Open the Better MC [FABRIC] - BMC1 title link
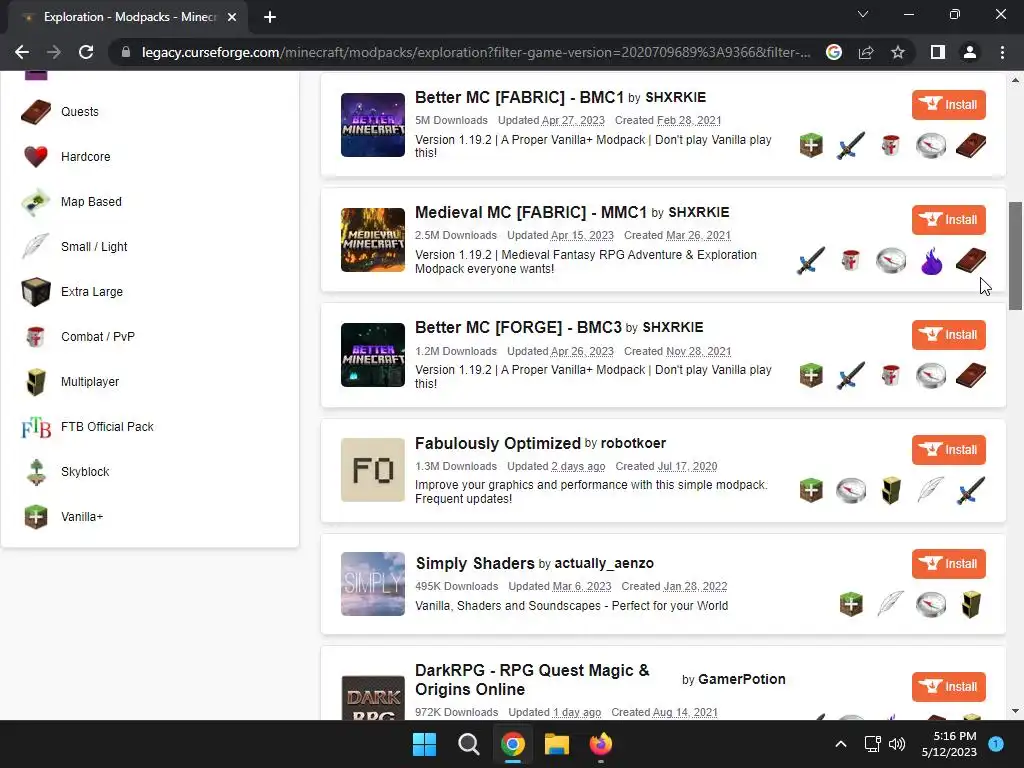This screenshot has width=1024, height=768. tap(519, 97)
